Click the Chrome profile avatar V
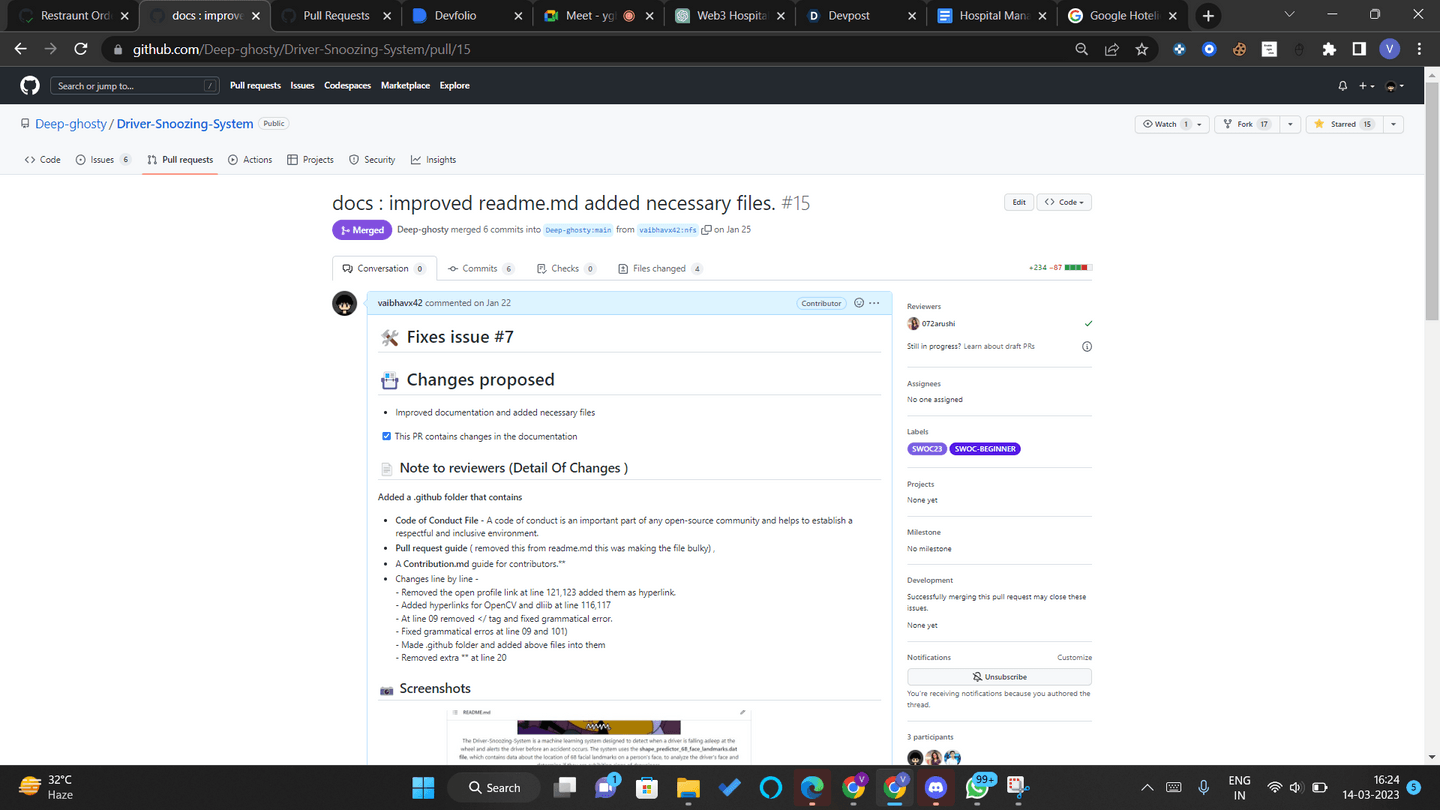Viewport: 1440px width, 810px height. 1389,49
